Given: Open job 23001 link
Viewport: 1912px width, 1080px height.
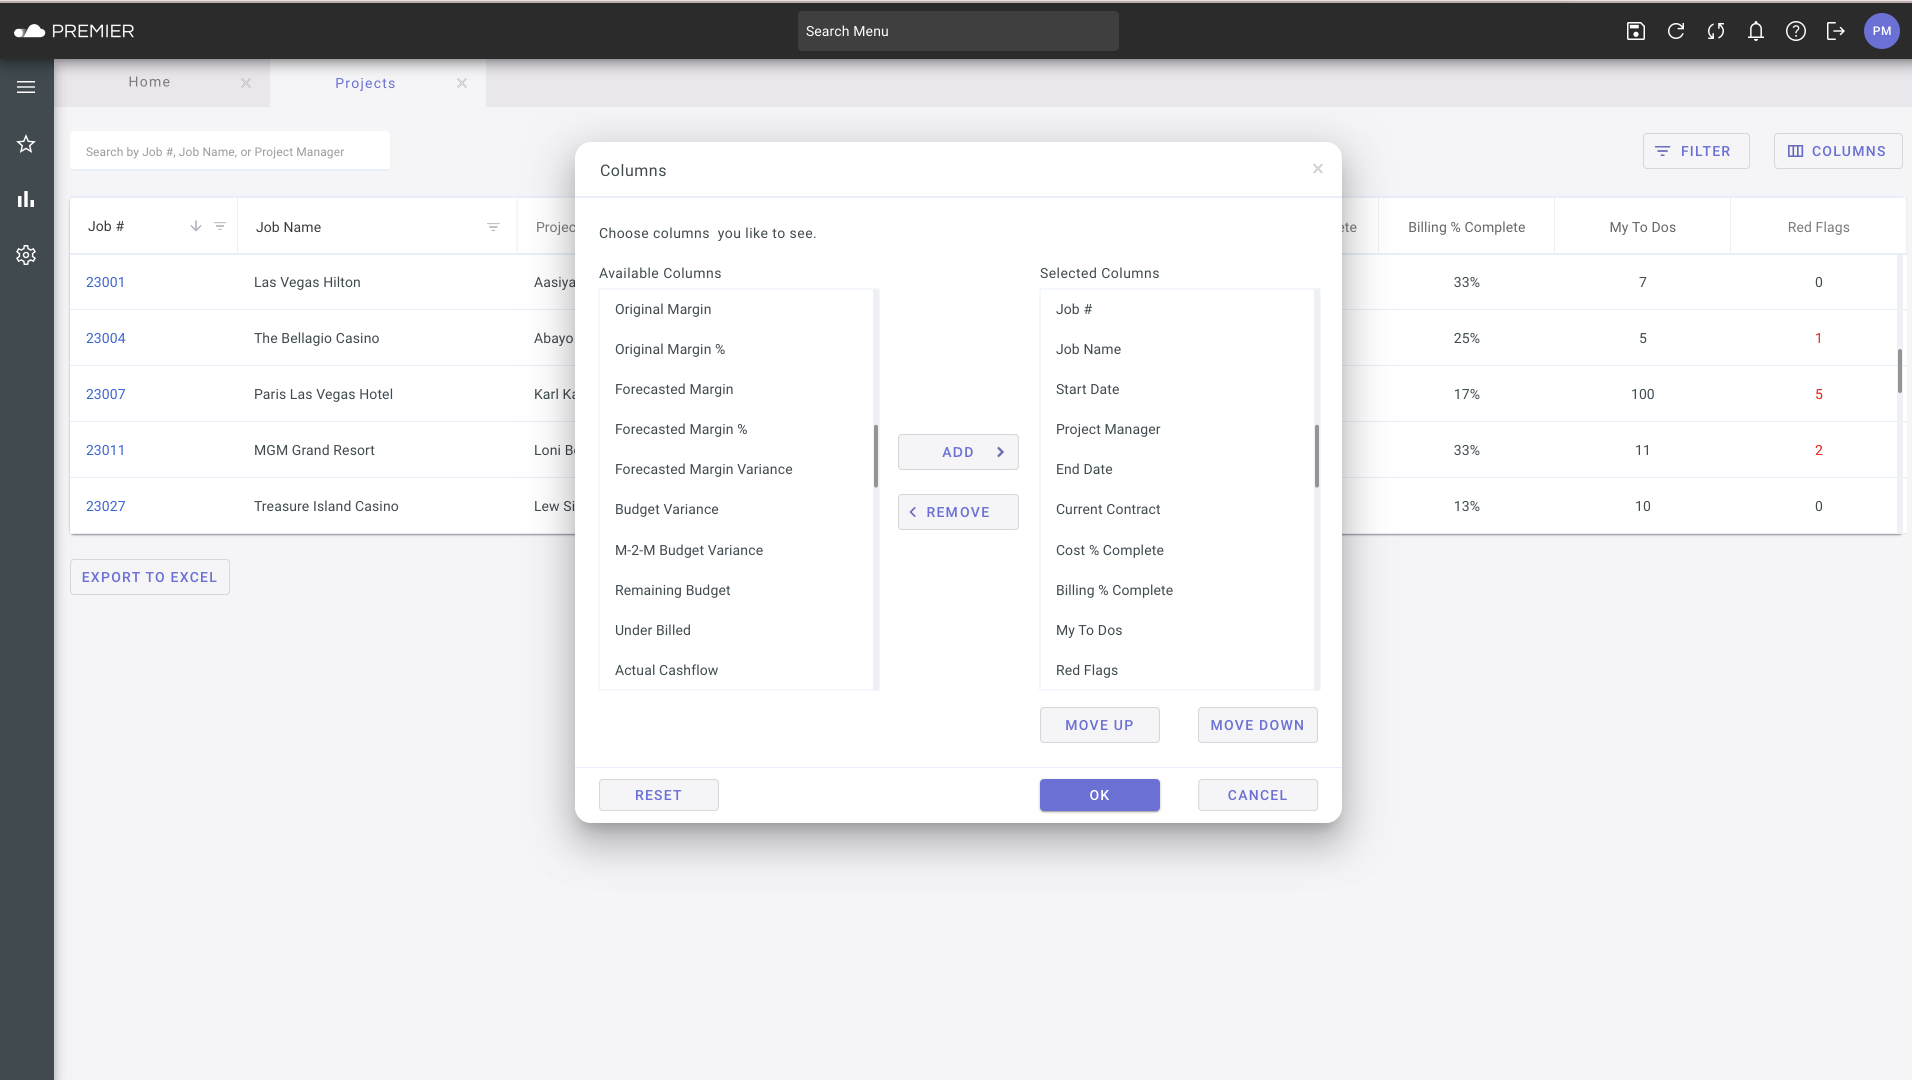Looking at the screenshot, I should tap(105, 281).
